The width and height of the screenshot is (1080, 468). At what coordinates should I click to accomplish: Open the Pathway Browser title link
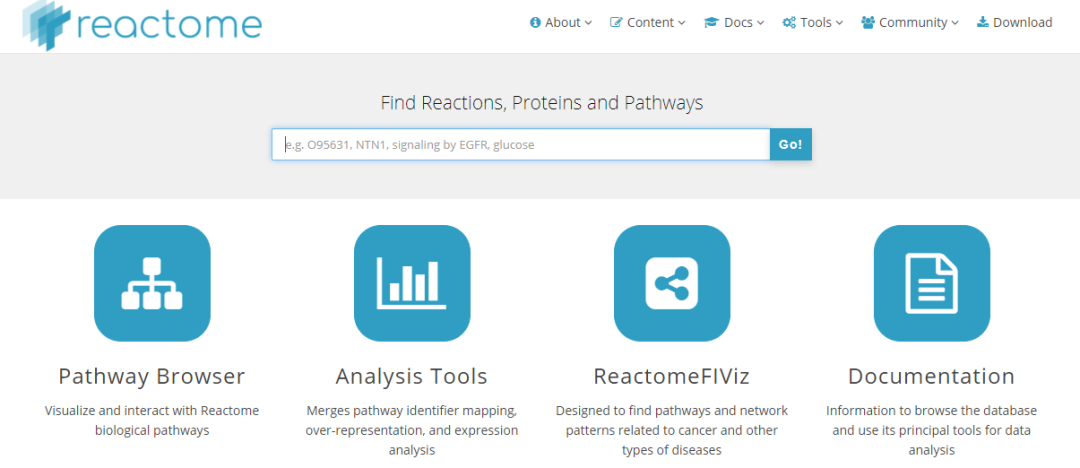(152, 377)
